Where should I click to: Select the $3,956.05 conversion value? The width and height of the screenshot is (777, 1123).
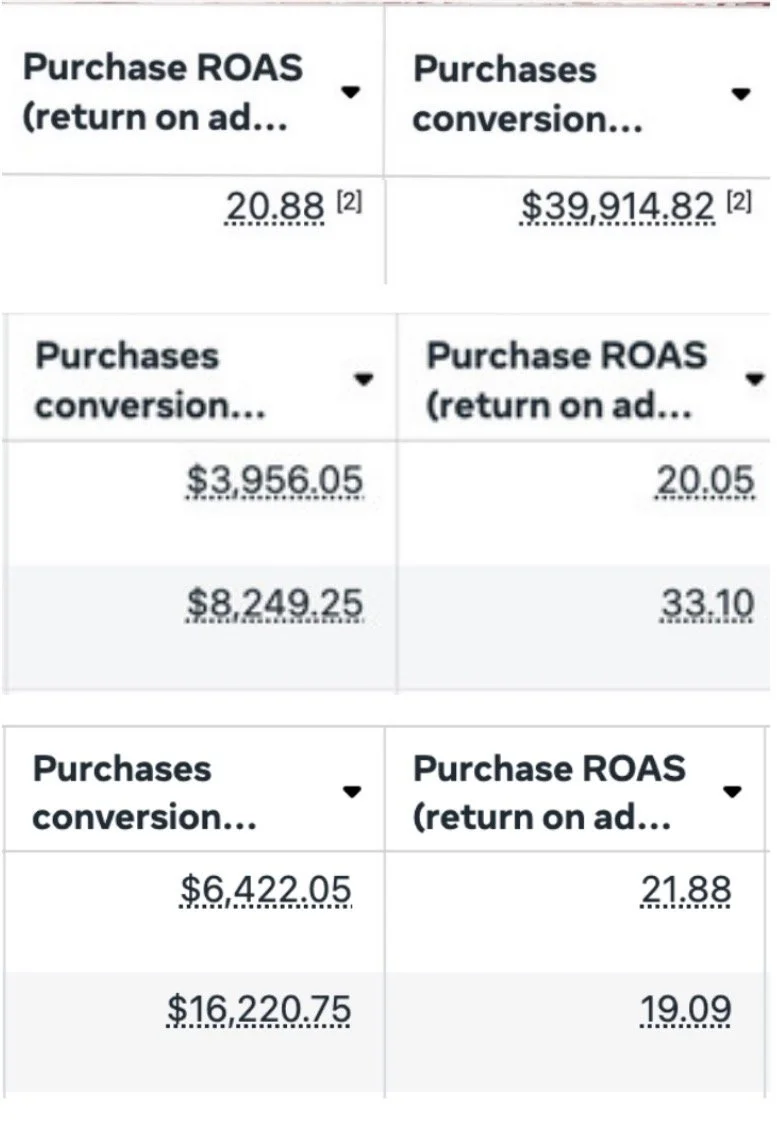coord(275,481)
